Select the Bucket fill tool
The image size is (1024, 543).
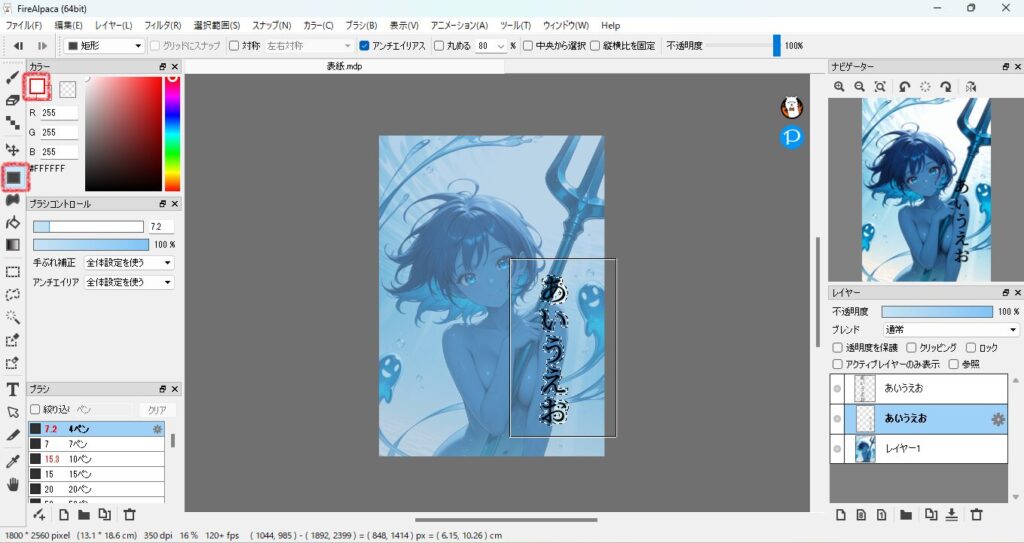12,223
